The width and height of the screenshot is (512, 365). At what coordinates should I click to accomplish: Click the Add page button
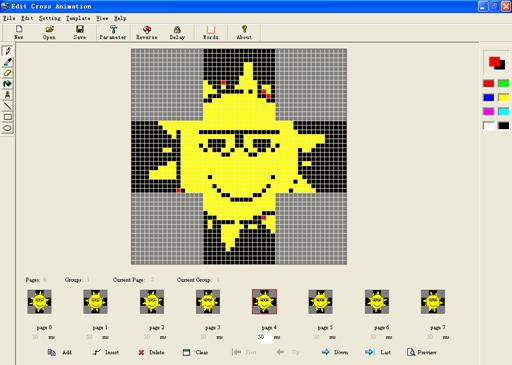60,352
